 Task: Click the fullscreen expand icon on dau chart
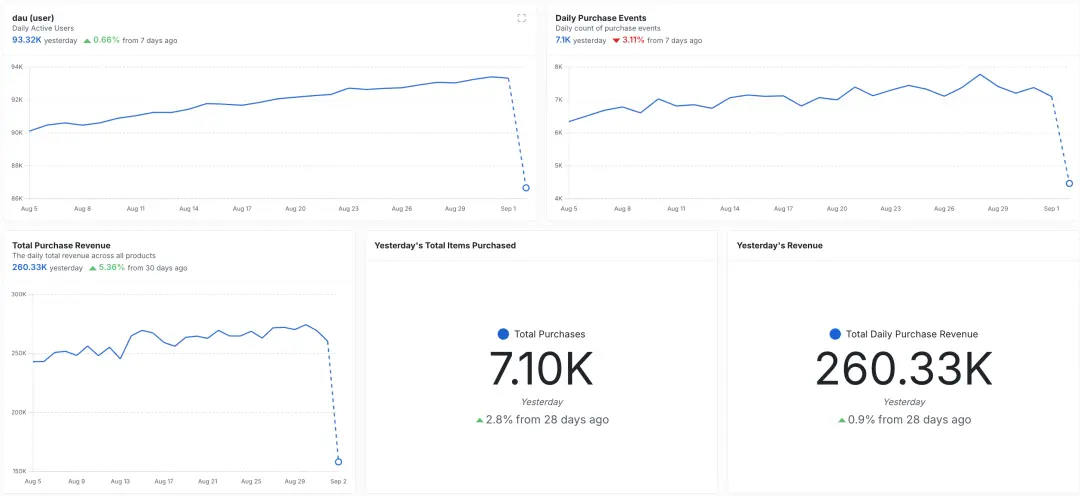pos(521,18)
